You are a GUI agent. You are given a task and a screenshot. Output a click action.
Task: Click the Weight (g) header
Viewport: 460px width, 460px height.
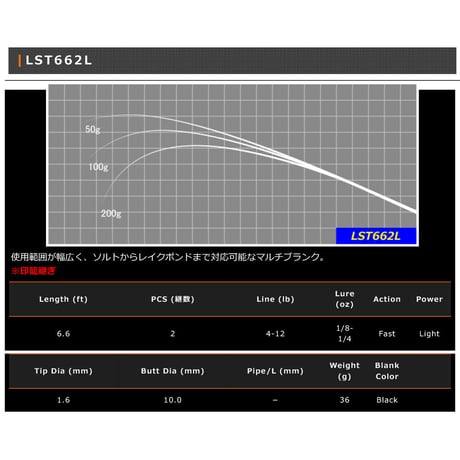(x=345, y=371)
